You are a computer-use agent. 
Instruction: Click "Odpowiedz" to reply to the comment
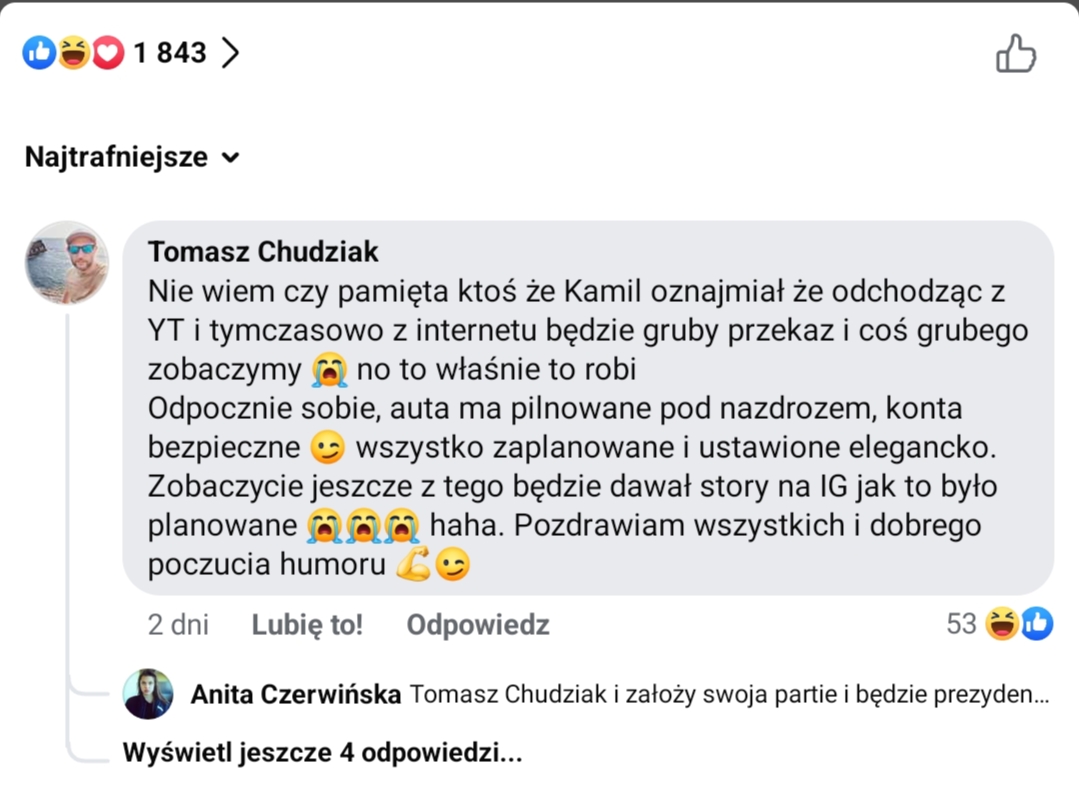[x=478, y=625]
